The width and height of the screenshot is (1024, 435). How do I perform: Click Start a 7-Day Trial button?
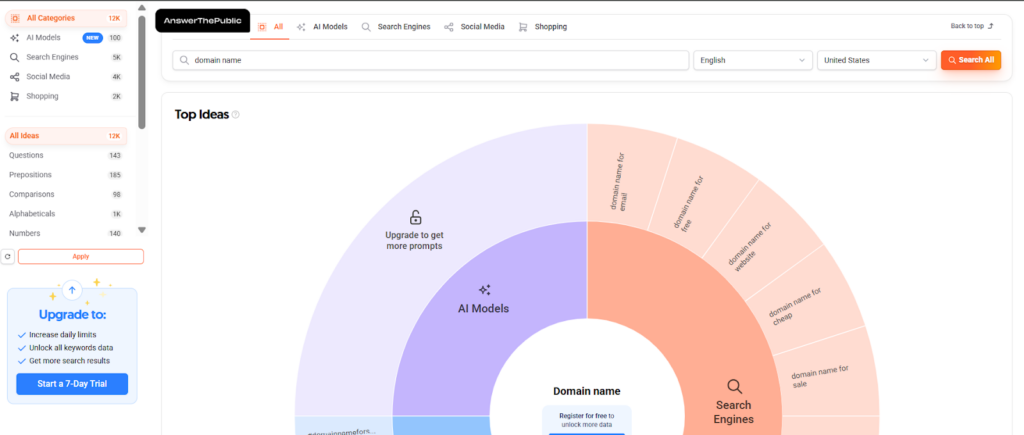point(72,384)
